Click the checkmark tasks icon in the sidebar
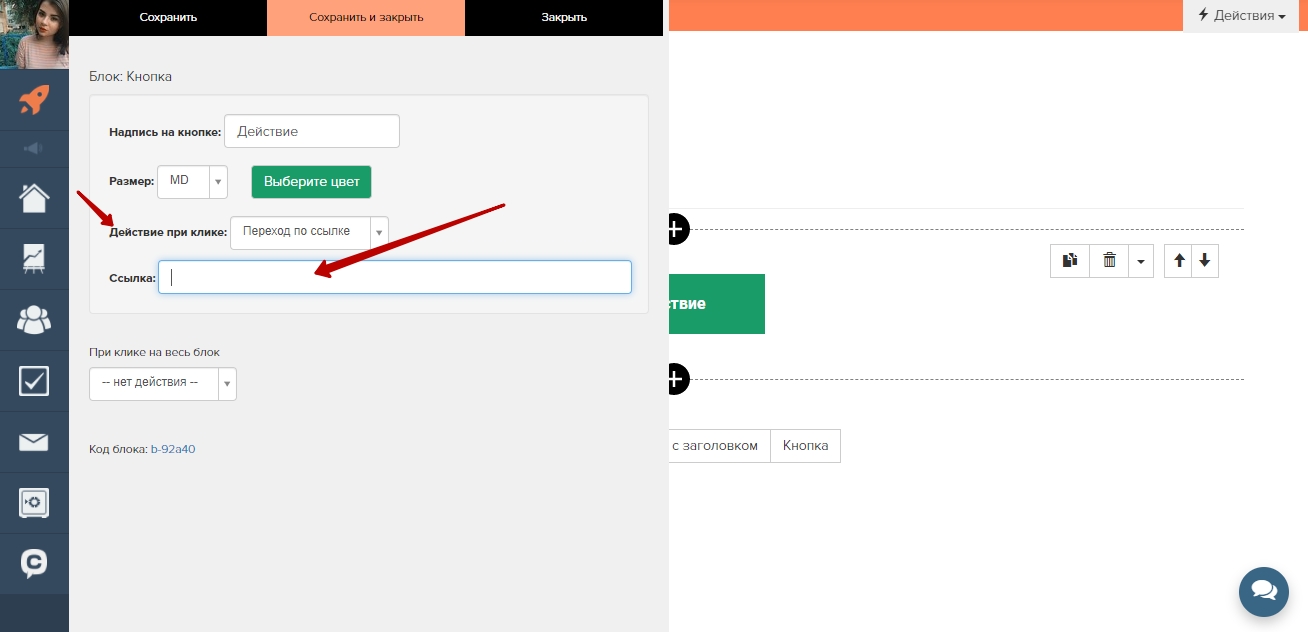The image size is (1308, 632). [34, 381]
